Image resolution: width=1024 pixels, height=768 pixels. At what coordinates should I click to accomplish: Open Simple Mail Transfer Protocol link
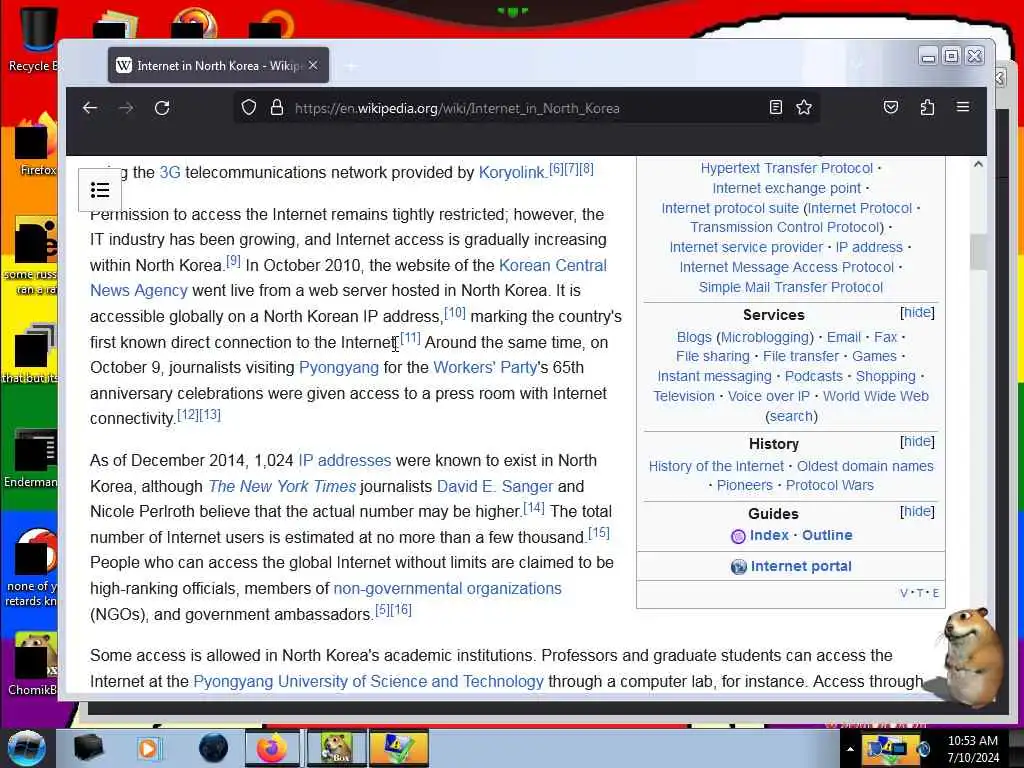tap(790, 287)
